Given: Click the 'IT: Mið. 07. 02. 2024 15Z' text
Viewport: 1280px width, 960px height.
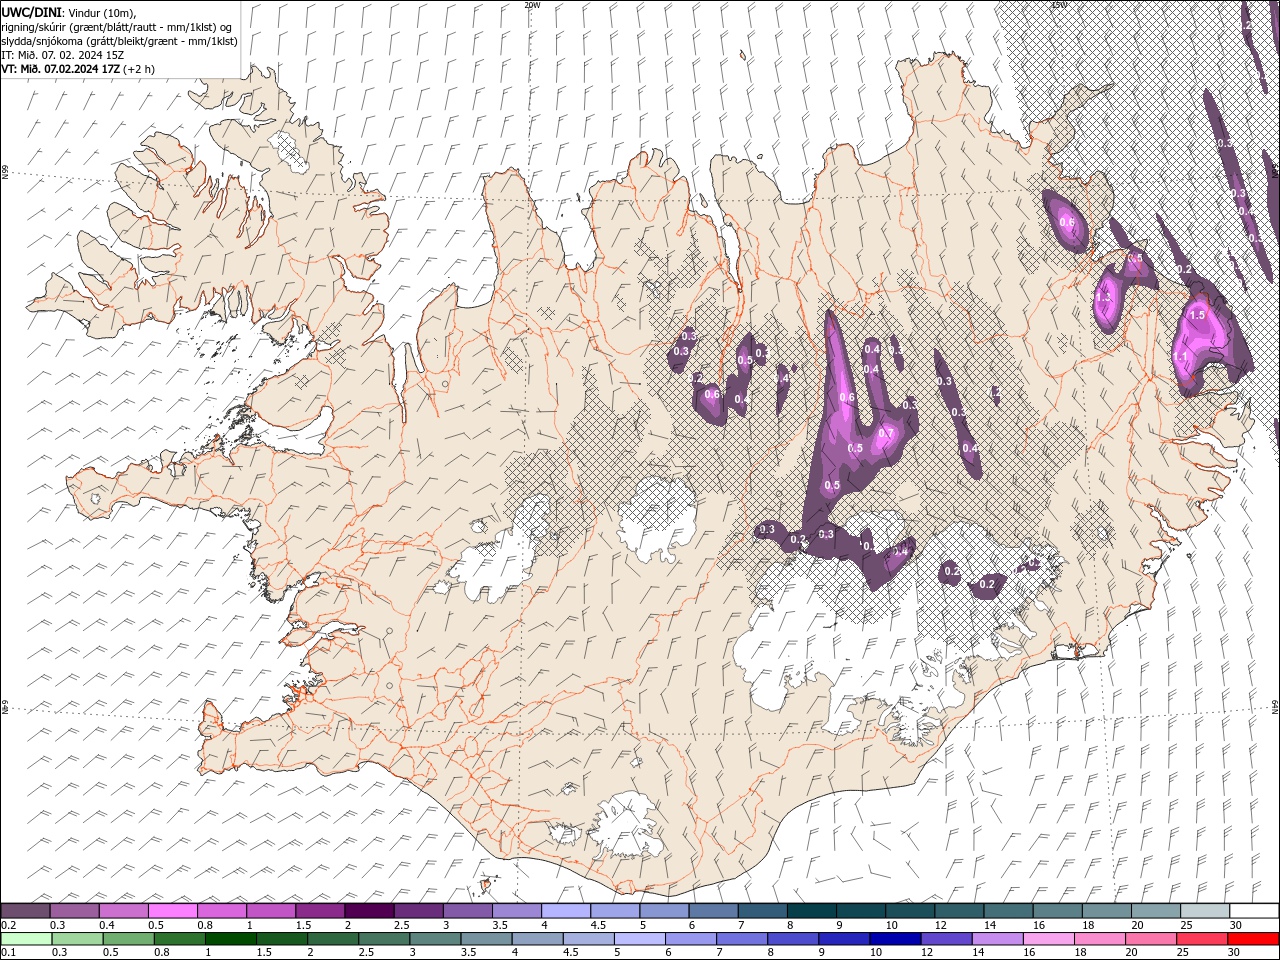Looking at the screenshot, I should click(x=63, y=54).
